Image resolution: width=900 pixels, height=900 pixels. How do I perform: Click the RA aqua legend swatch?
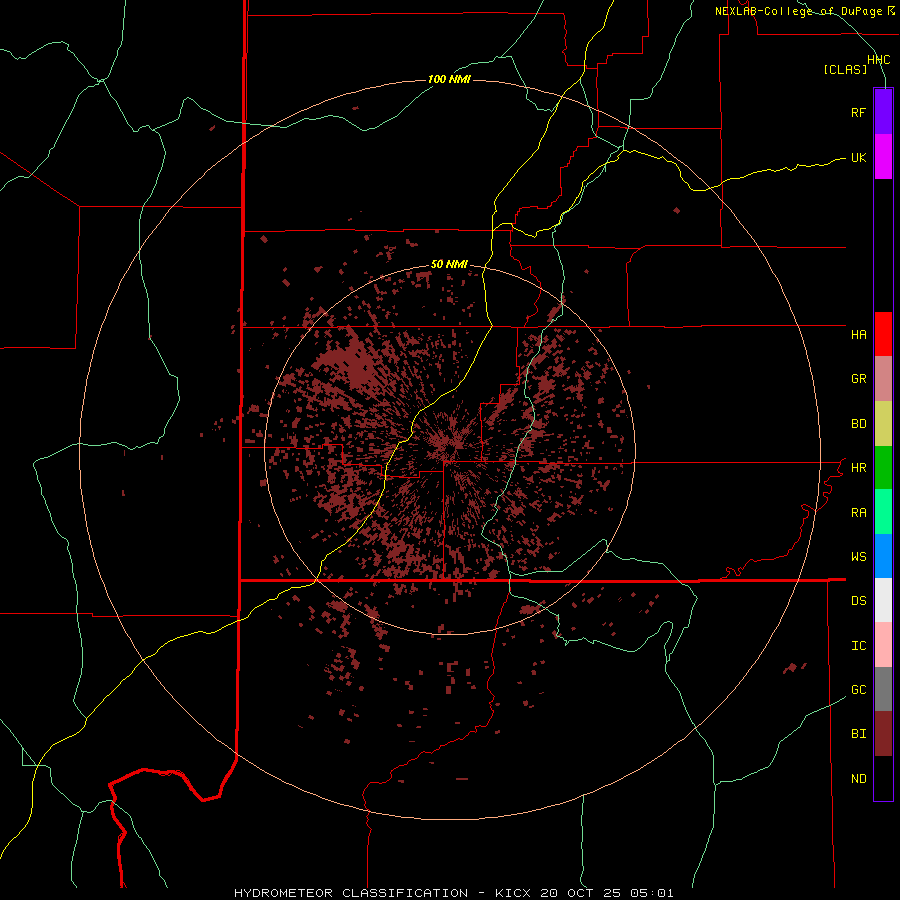tap(883, 512)
